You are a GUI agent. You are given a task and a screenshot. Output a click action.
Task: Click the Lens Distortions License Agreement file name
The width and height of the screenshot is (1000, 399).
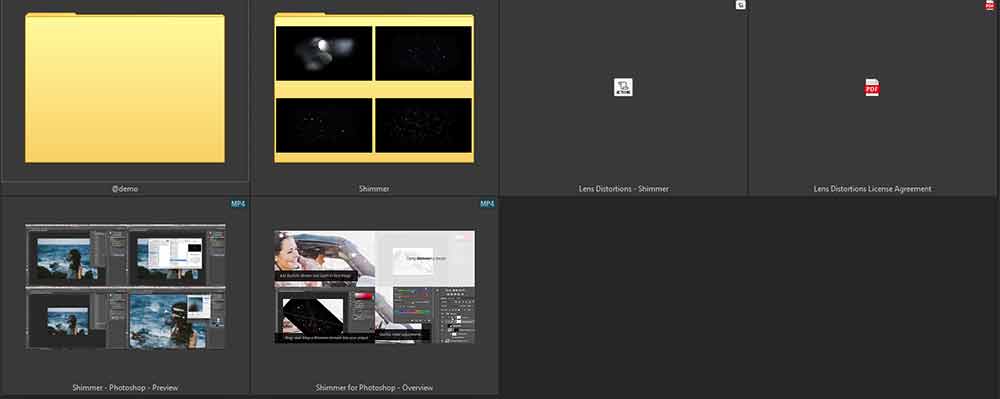(872, 189)
